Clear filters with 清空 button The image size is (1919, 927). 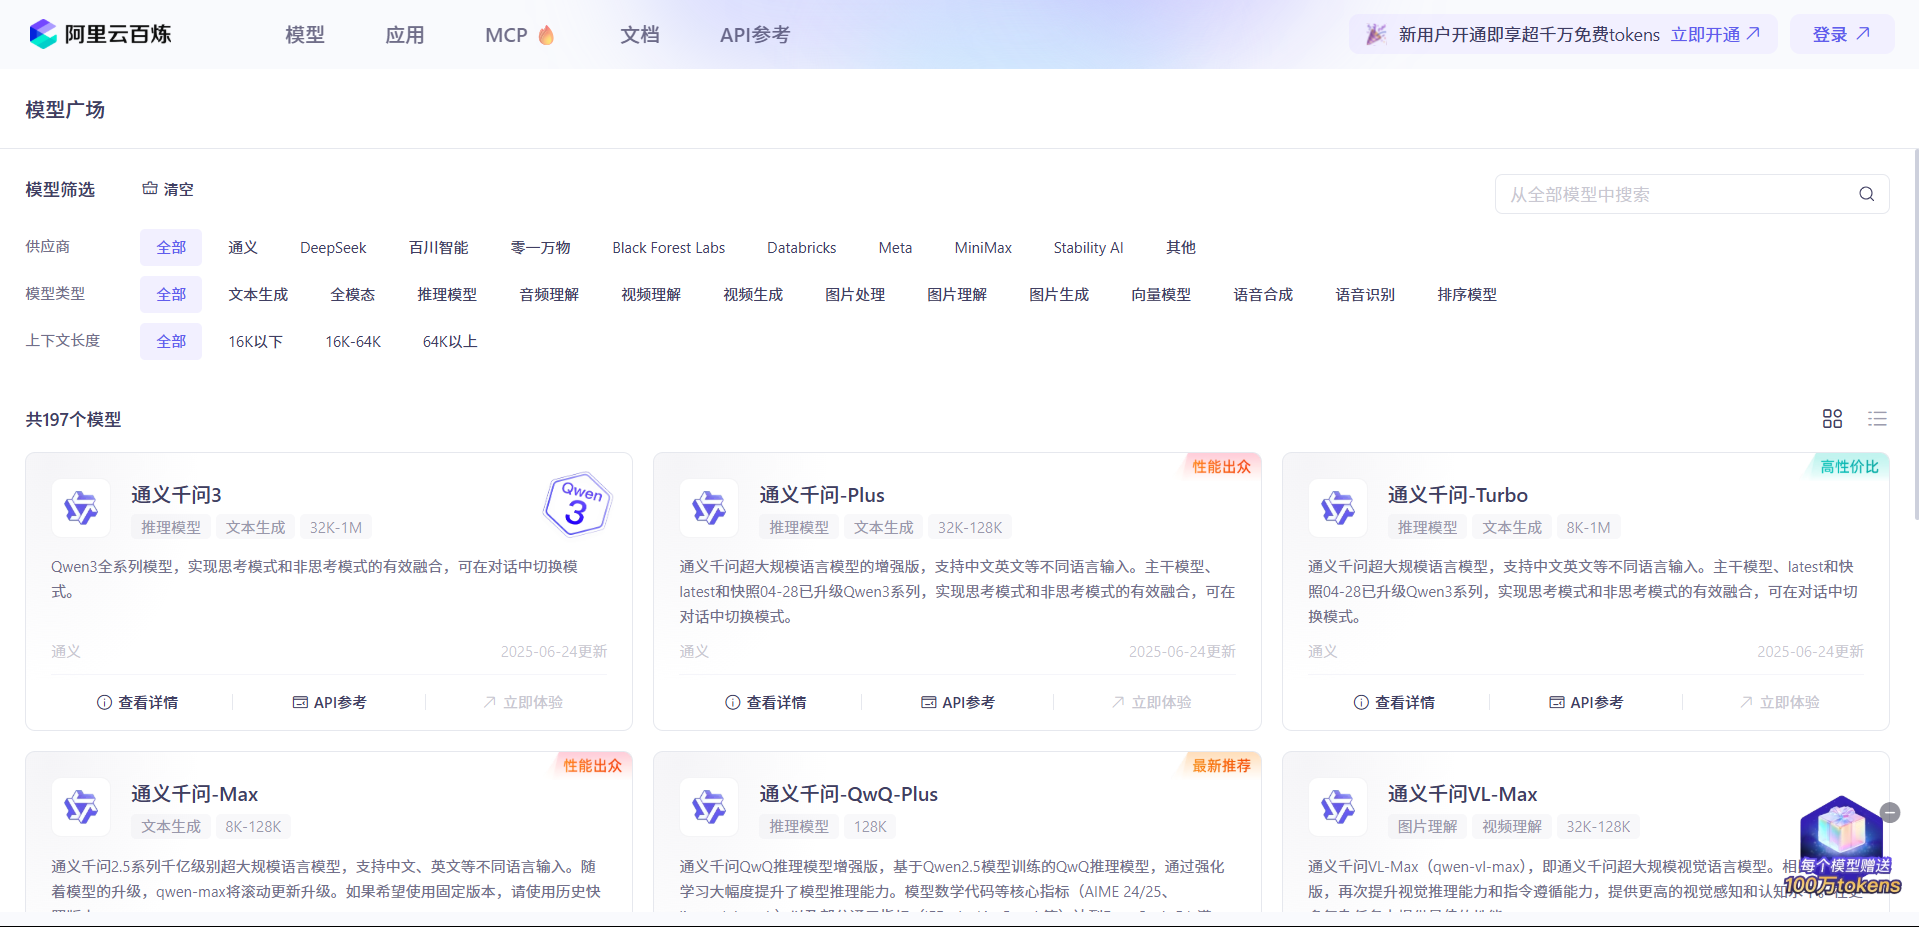[x=168, y=189]
